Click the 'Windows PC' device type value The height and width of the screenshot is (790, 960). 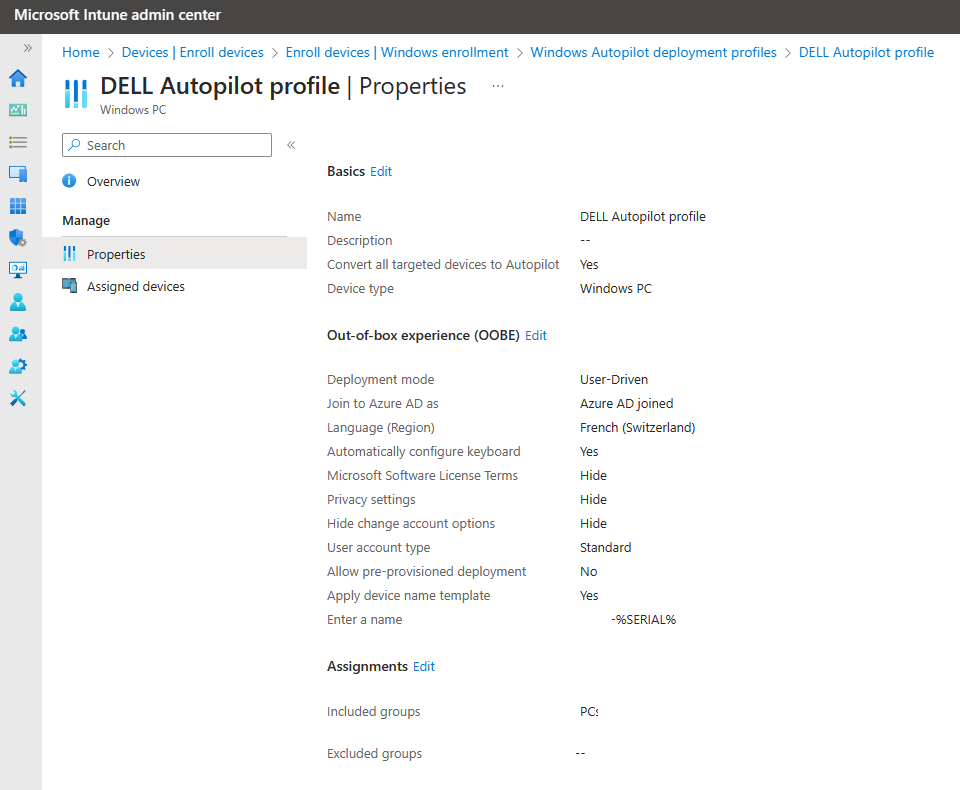pyautogui.click(x=616, y=288)
